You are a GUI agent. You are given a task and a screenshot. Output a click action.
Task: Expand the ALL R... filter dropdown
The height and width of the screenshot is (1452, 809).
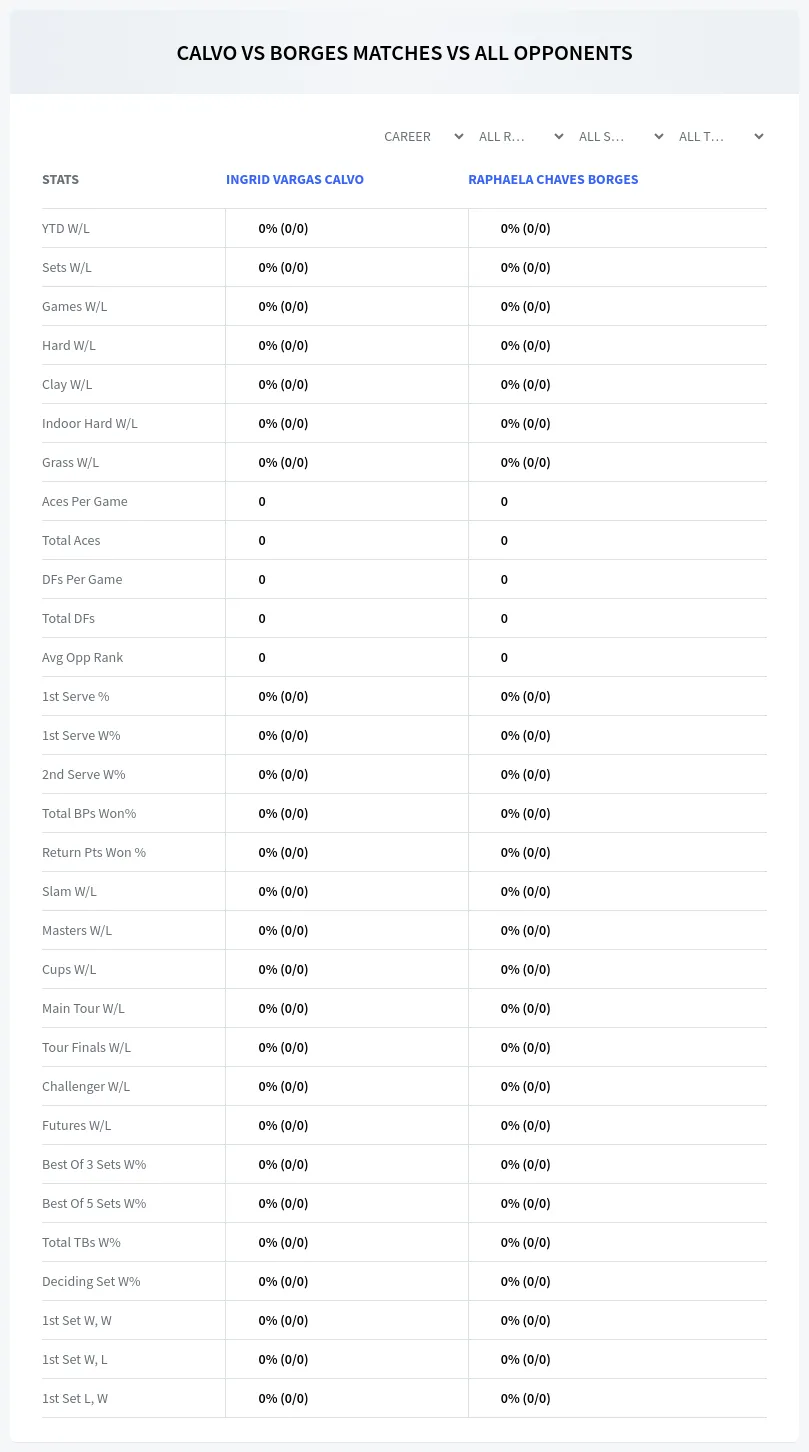(x=519, y=136)
